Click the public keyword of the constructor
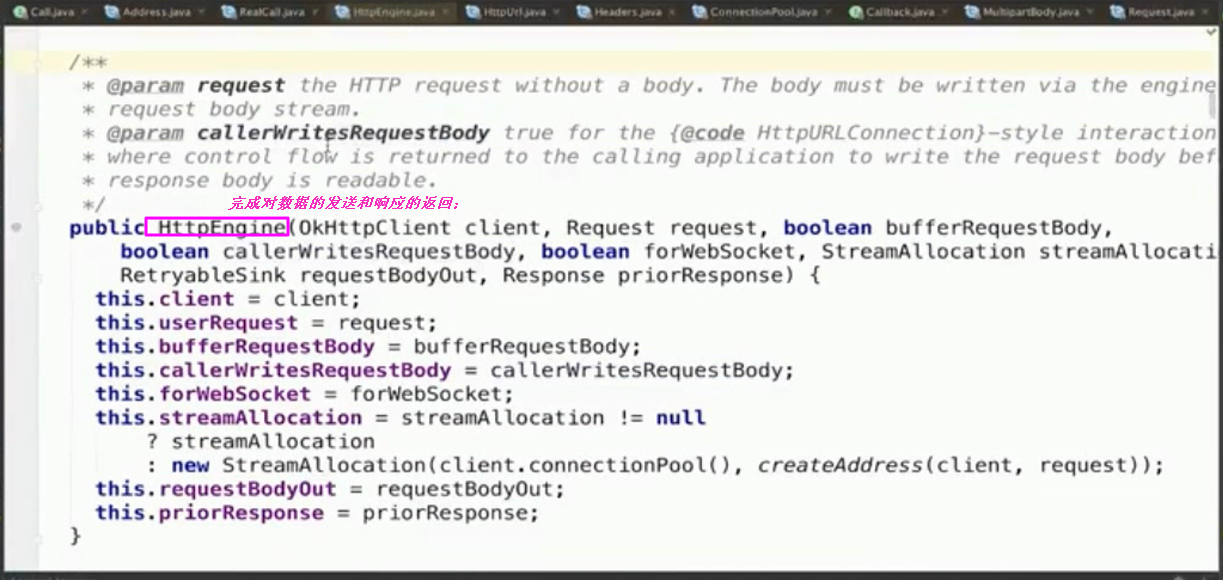This screenshot has height=580, width=1223. [105, 228]
